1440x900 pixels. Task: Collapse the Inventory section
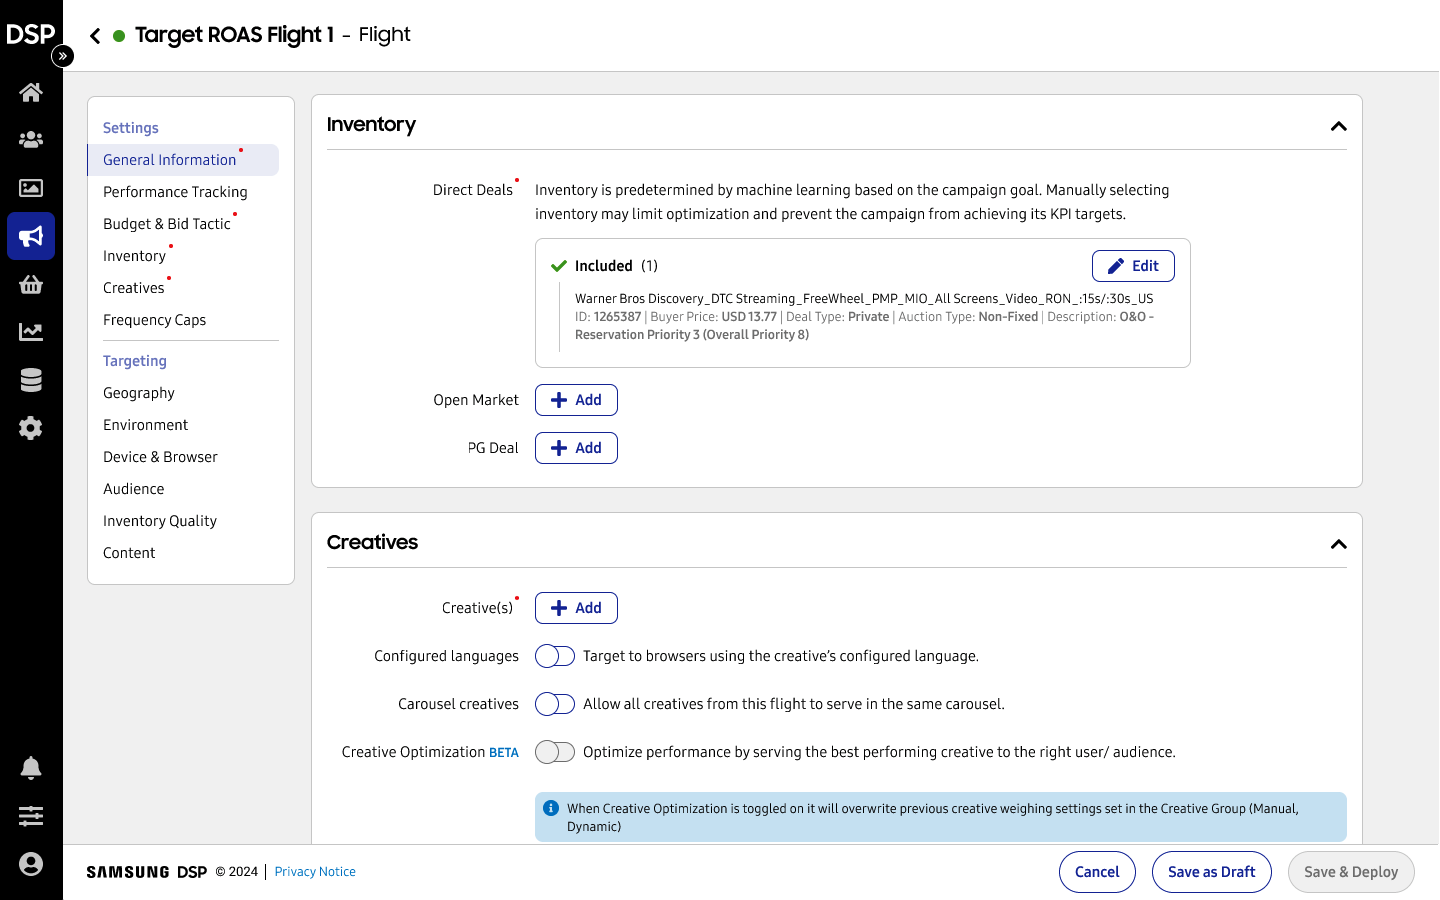(1338, 126)
